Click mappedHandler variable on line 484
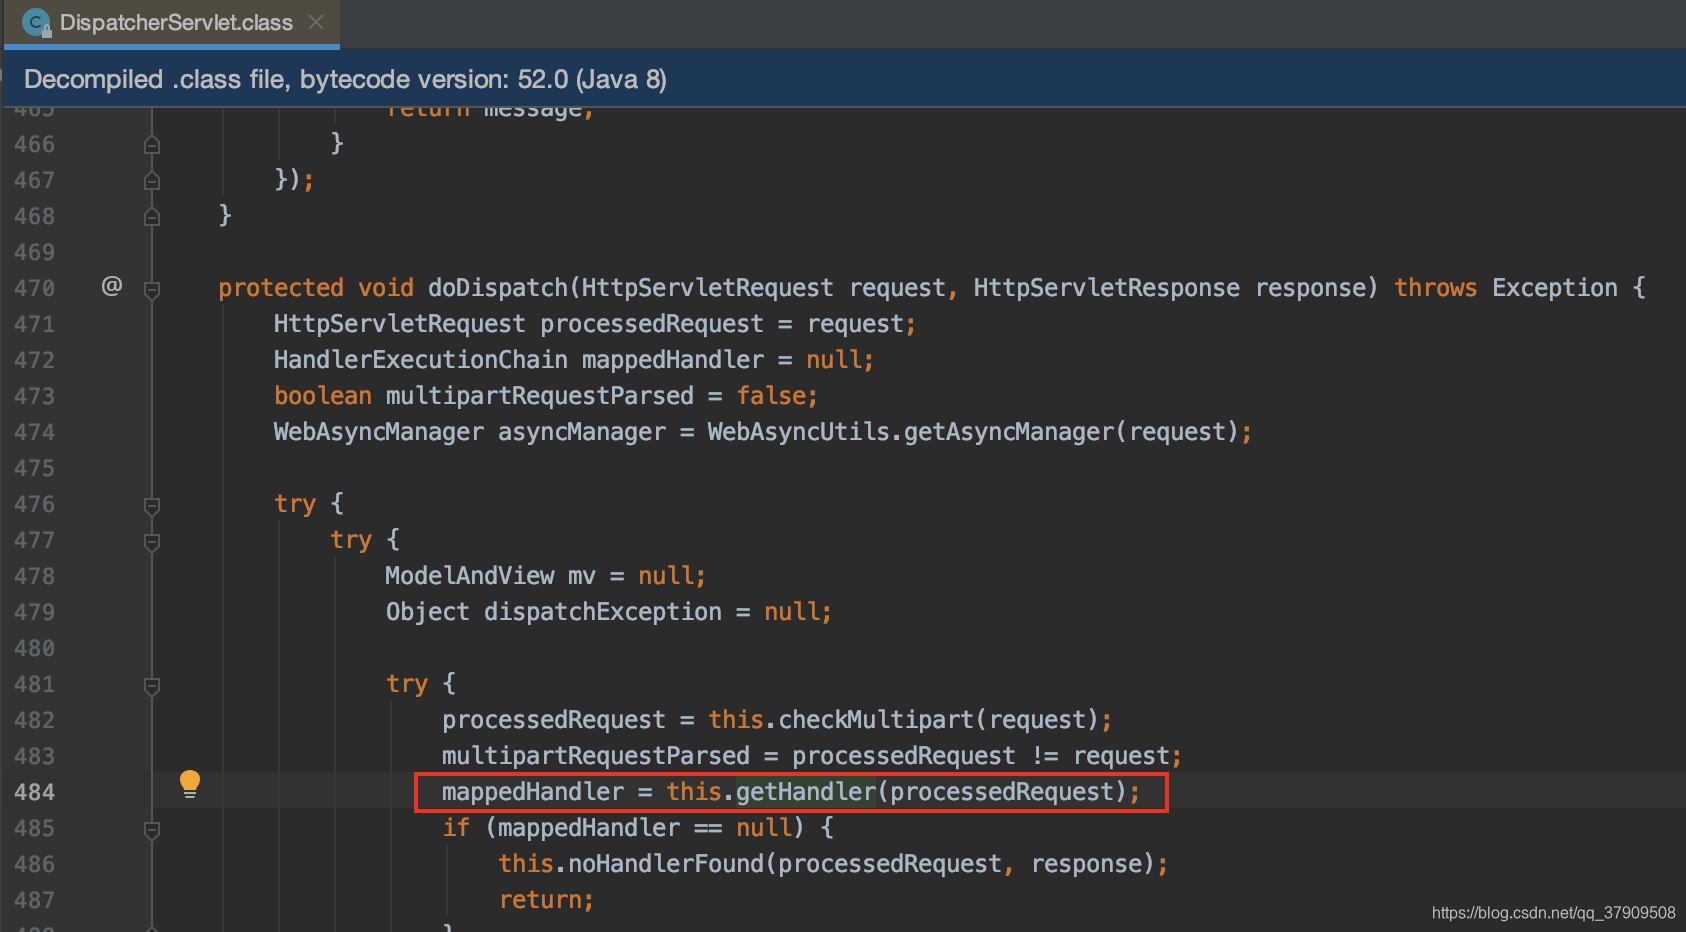The width and height of the screenshot is (1686, 932). [x=533, y=792]
